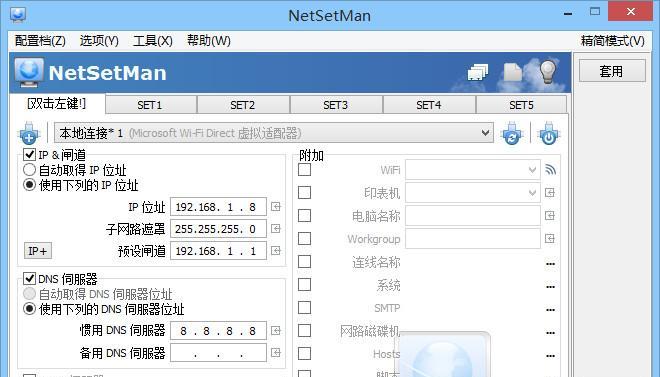Enable the 印表机 checkbox

point(304,193)
